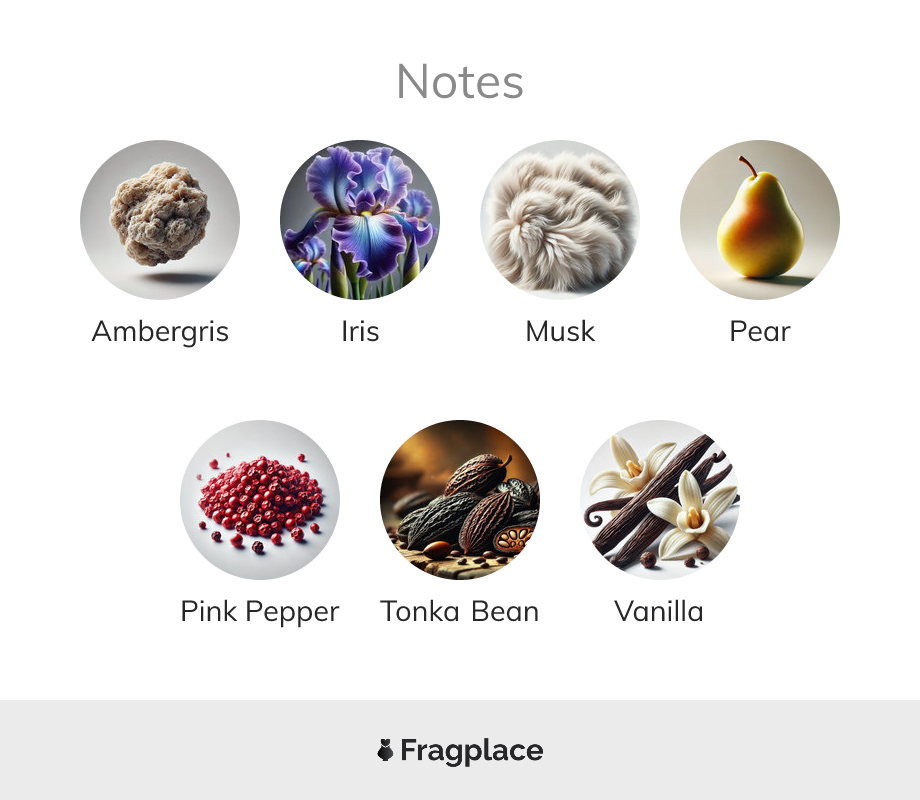Click the Ambergris label text
This screenshot has width=920, height=800.
click(160, 331)
